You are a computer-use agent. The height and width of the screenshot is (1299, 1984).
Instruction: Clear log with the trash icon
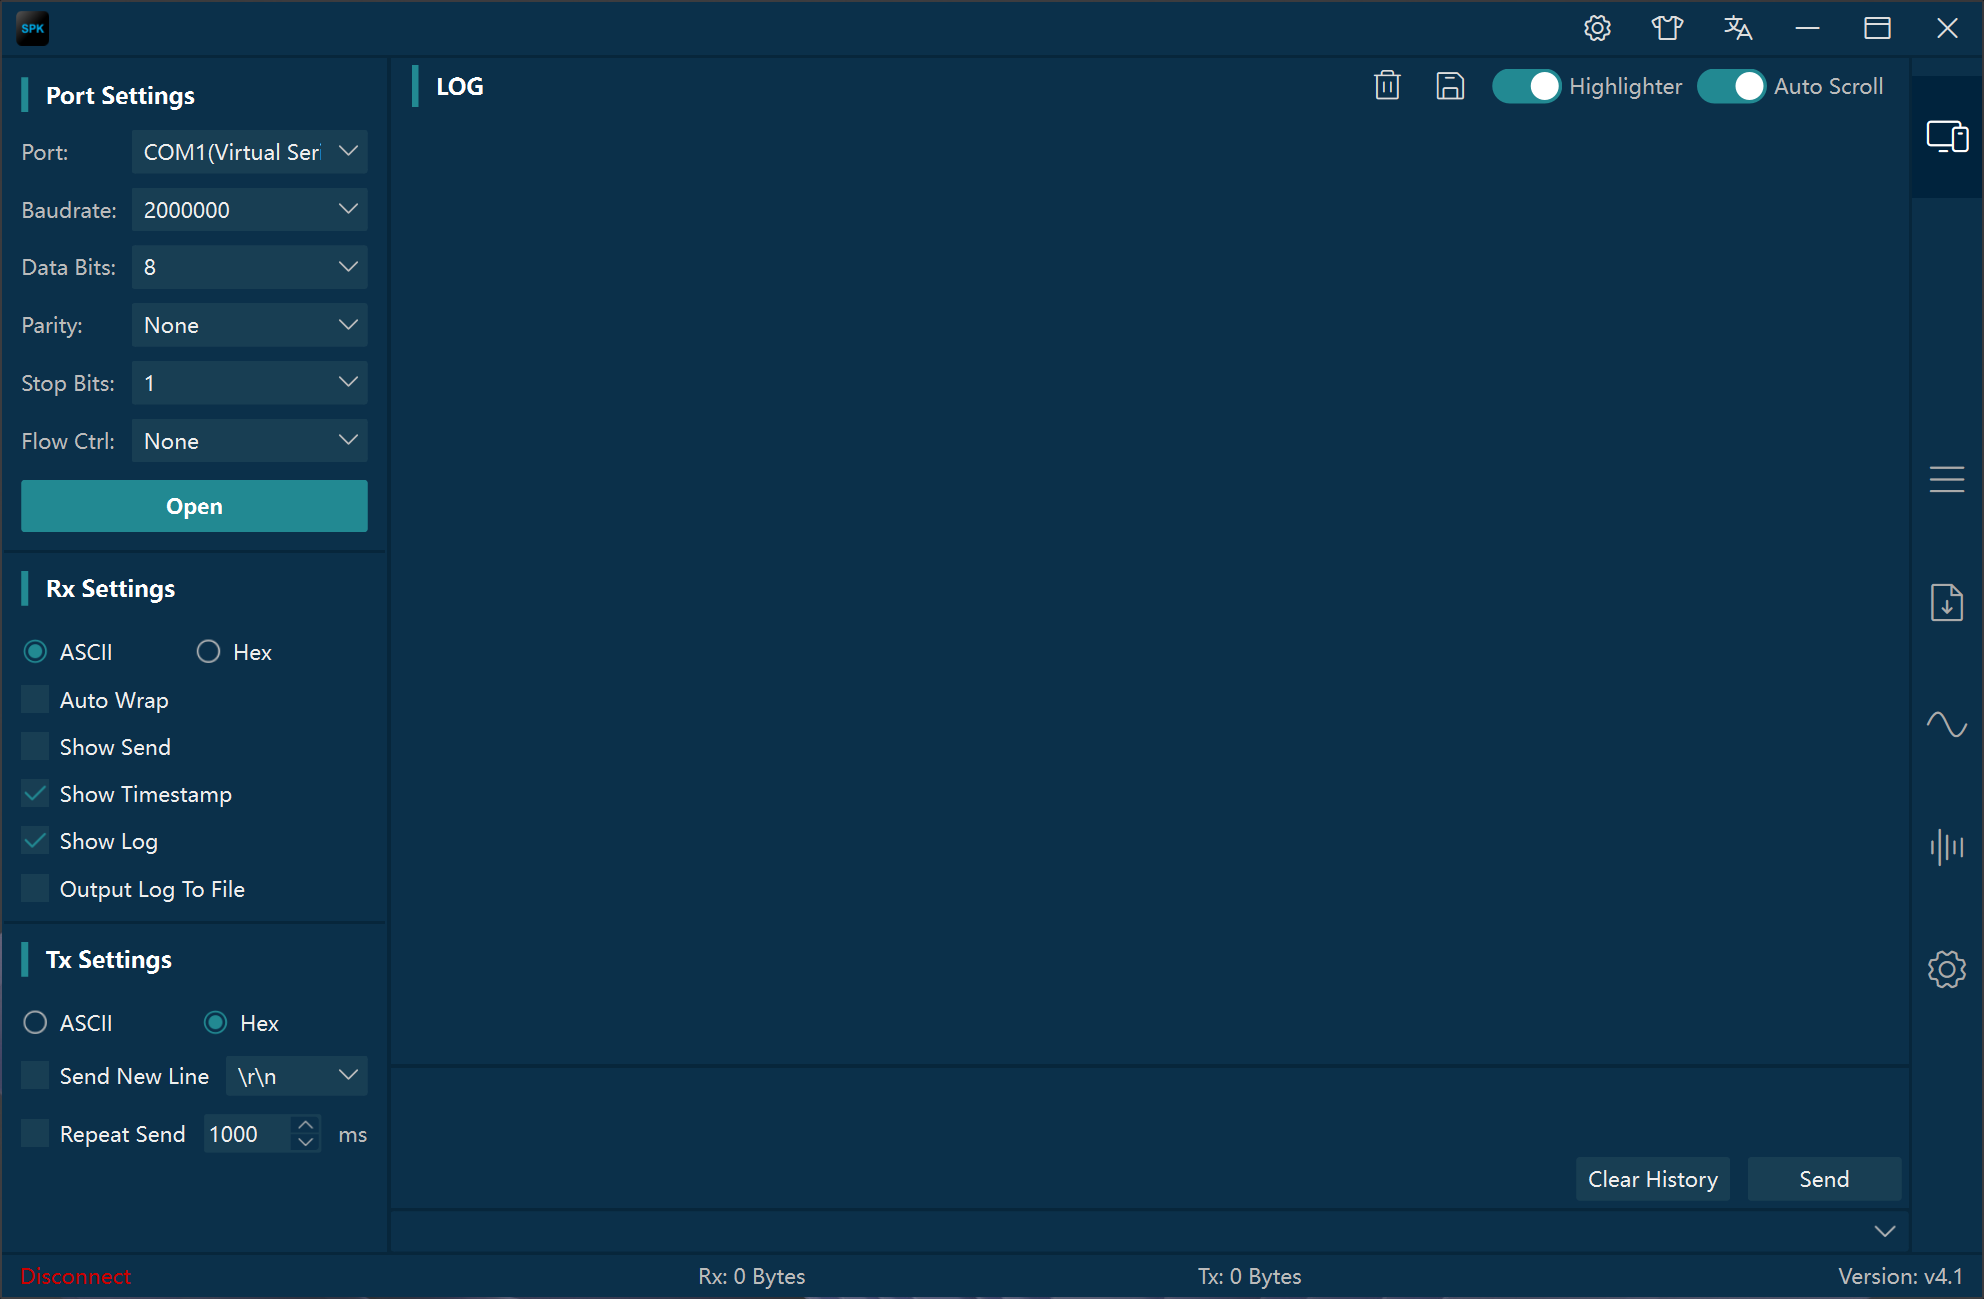[x=1387, y=86]
